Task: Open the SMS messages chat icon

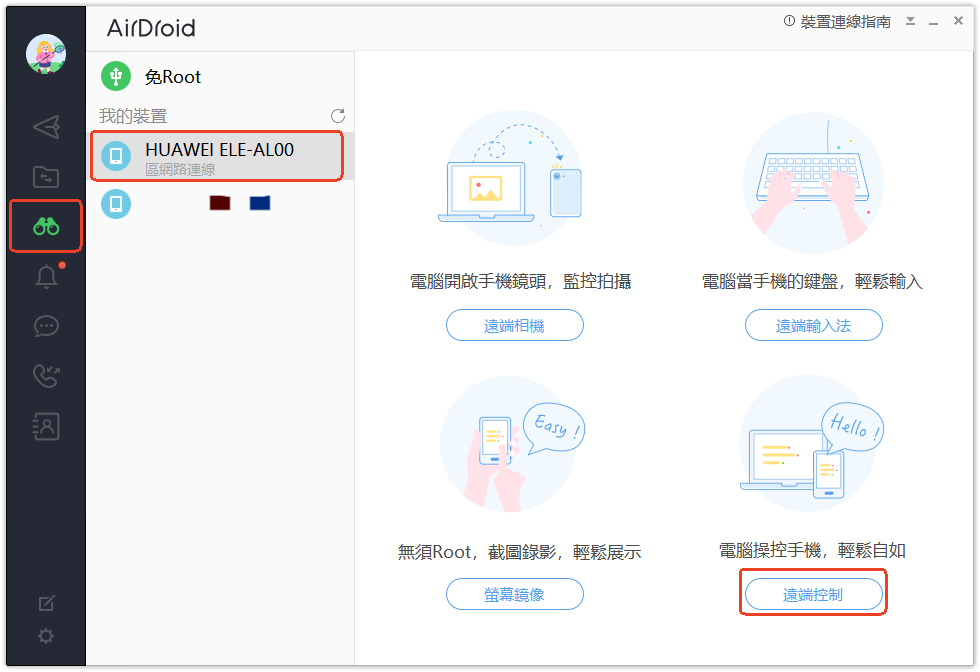Action: [x=46, y=326]
